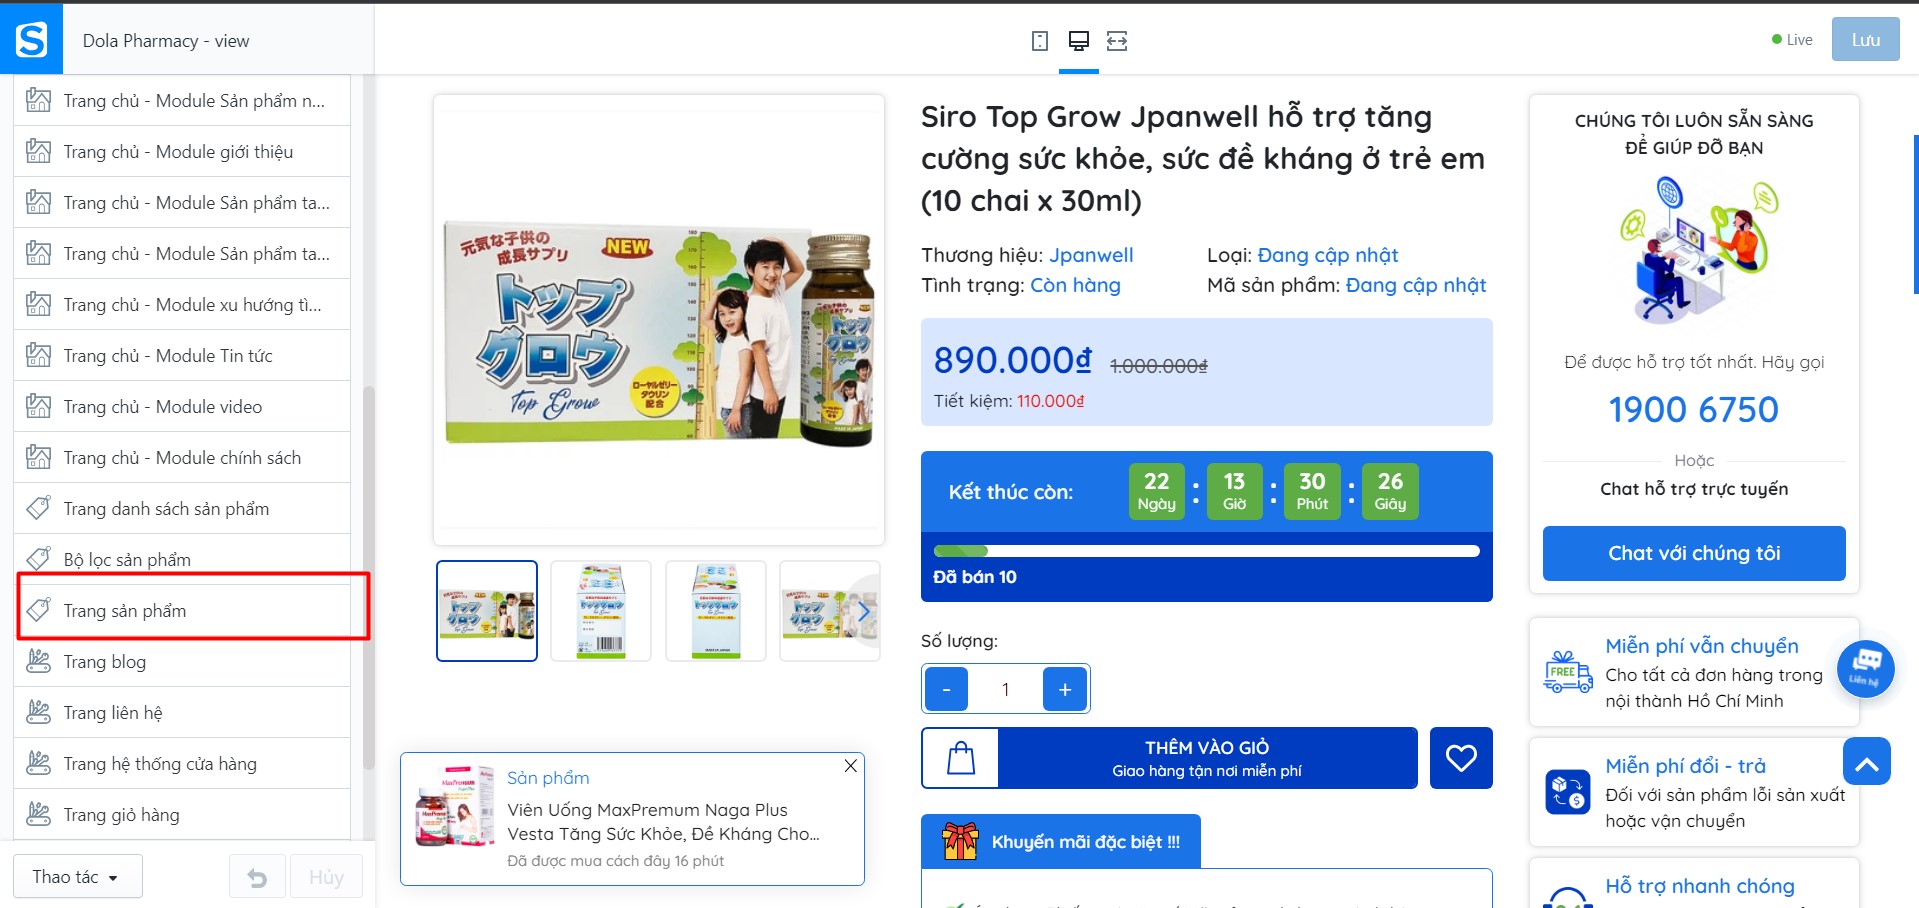This screenshot has height=908, width=1919.
Task: Select the second product thumbnail image
Action: click(601, 611)
